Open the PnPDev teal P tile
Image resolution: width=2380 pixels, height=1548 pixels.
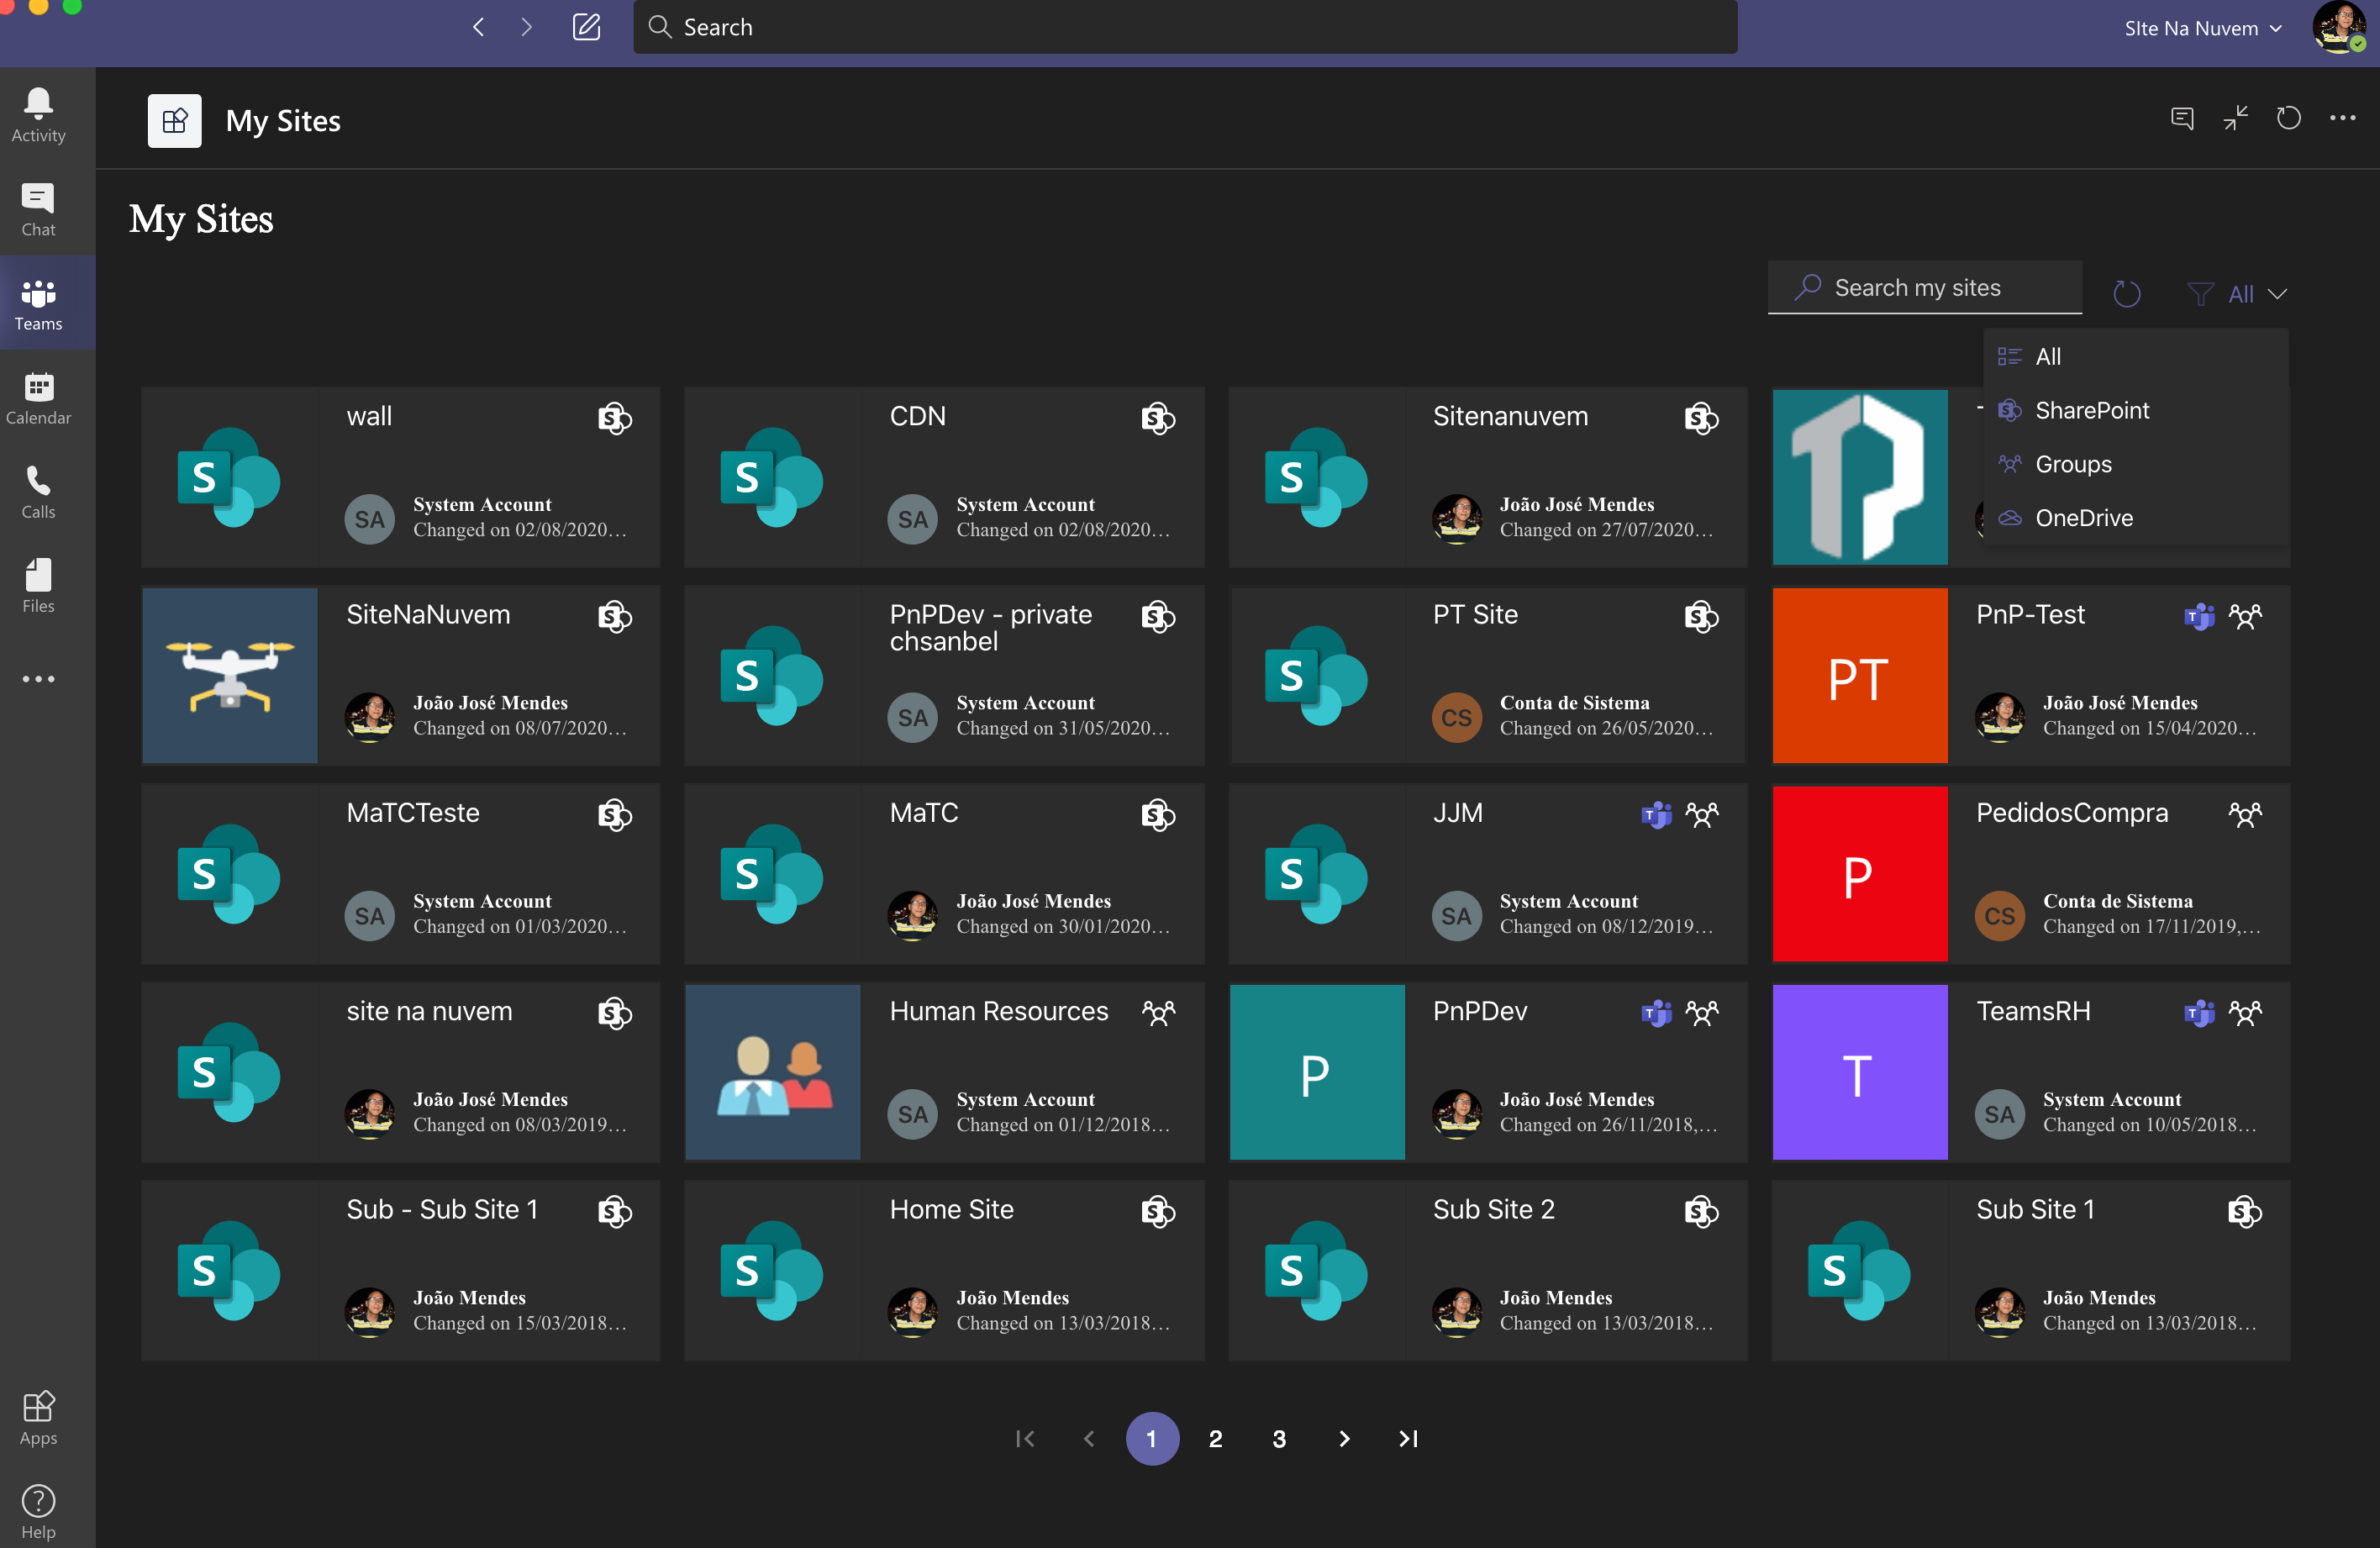[x=1316, y=1072]
